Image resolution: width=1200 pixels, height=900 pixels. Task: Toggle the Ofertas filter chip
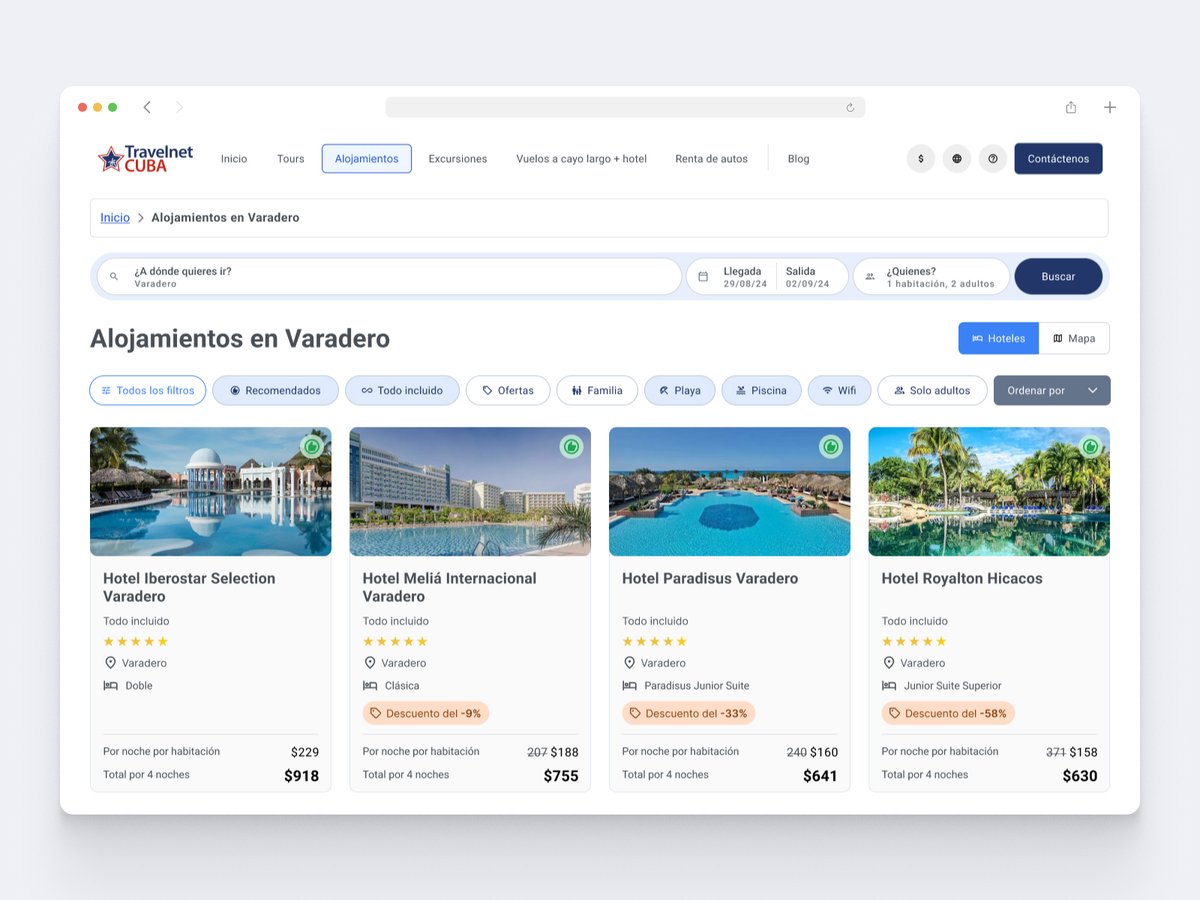click(508, 391)
